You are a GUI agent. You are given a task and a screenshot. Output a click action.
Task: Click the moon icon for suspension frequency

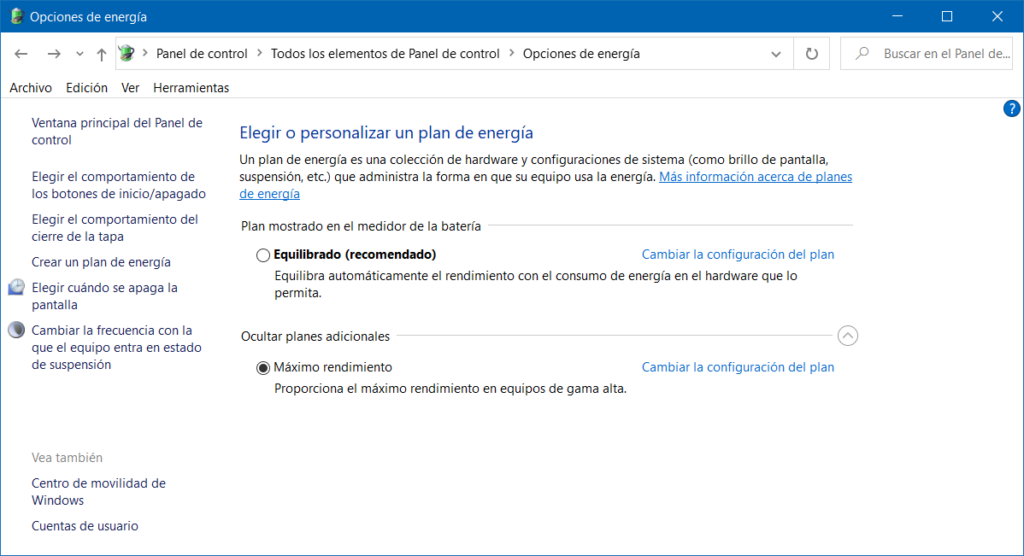click(16, 330)
